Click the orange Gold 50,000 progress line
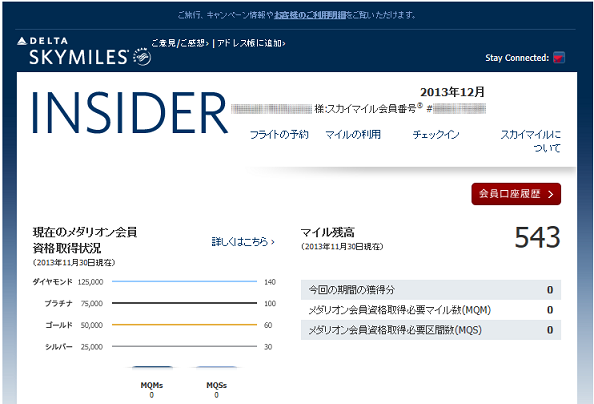This screenshot has width=594, height=404. pos(184,325)
